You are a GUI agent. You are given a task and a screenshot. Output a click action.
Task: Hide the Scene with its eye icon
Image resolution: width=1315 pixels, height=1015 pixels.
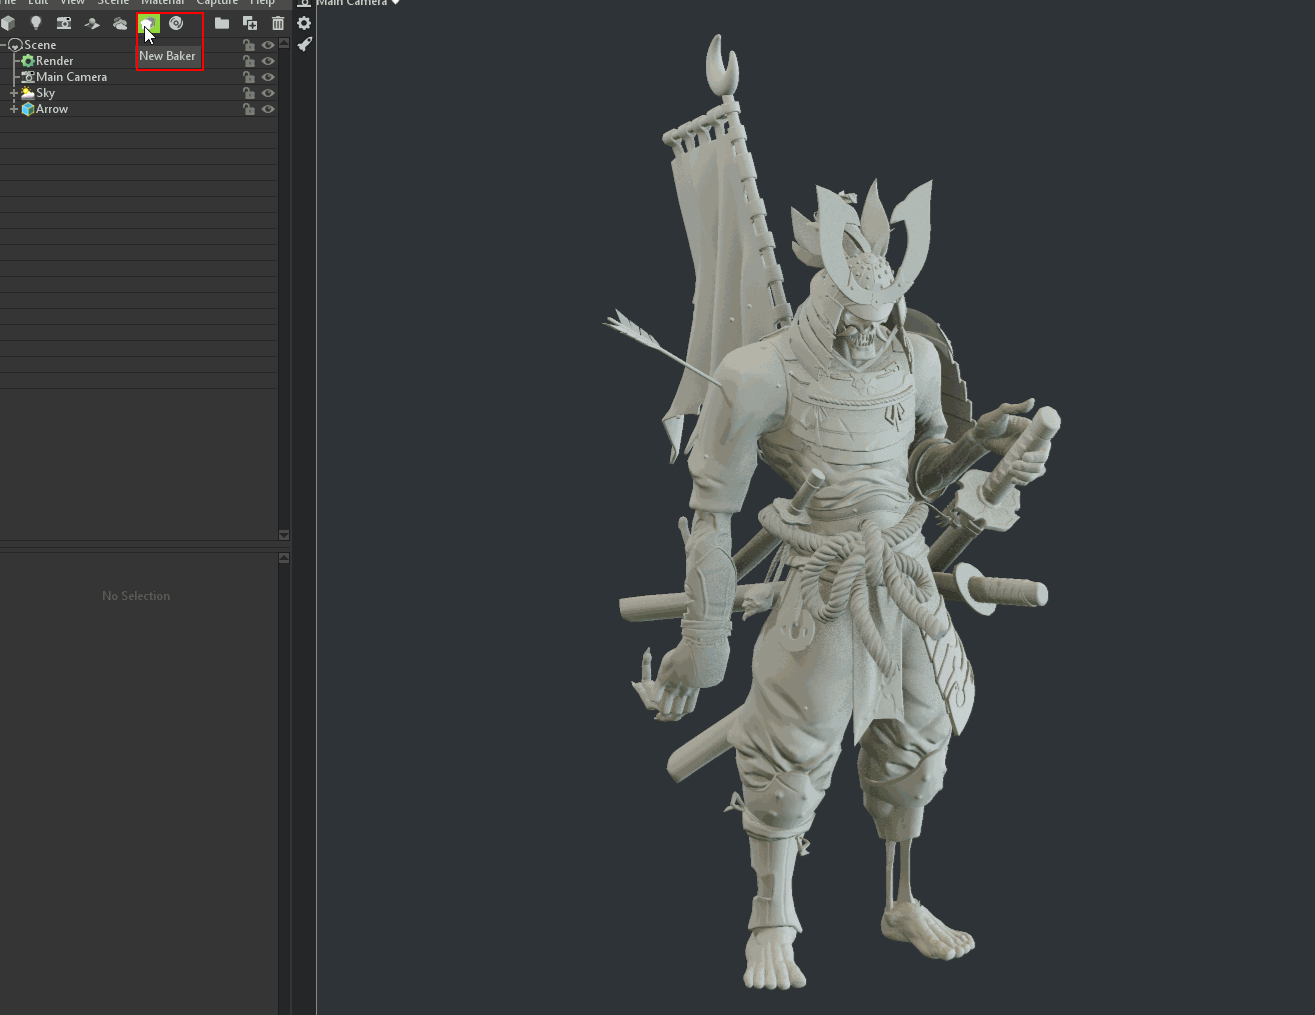pos(268,45)
